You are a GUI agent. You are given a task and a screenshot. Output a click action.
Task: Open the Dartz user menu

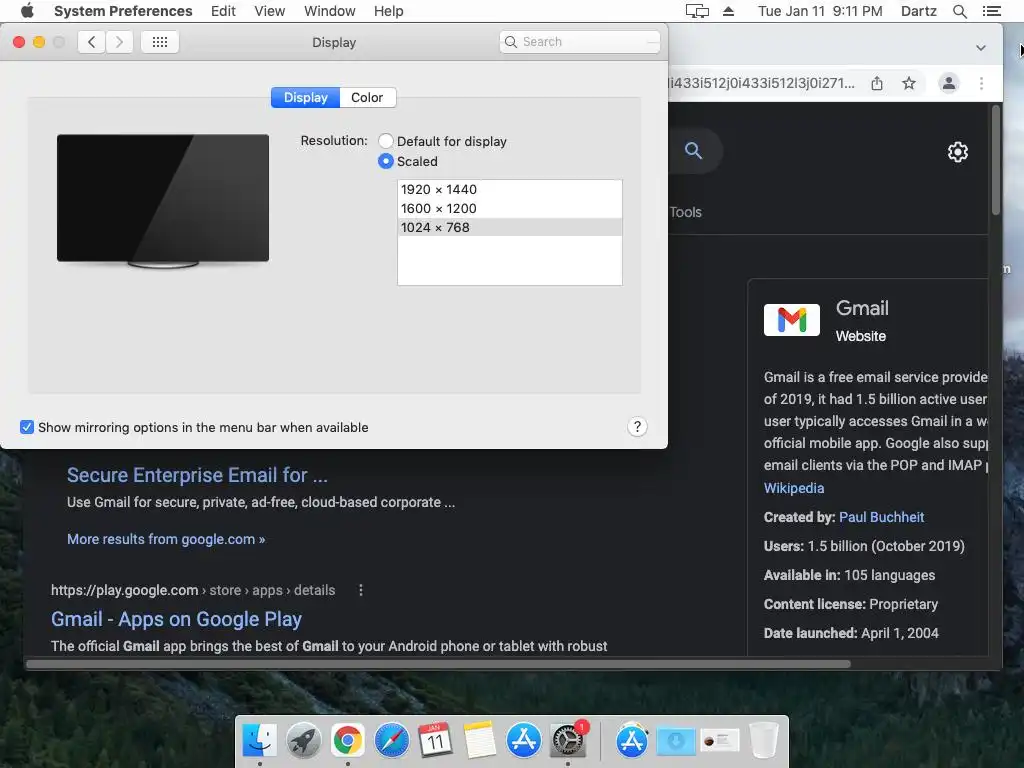coord(918,11)
